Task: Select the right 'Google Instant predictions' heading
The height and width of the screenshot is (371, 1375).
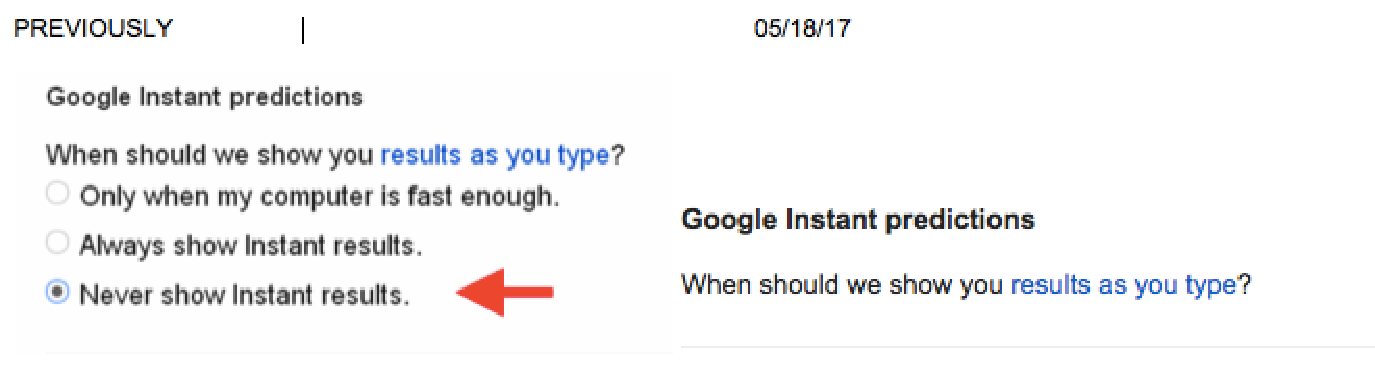Action: point(858,220)
